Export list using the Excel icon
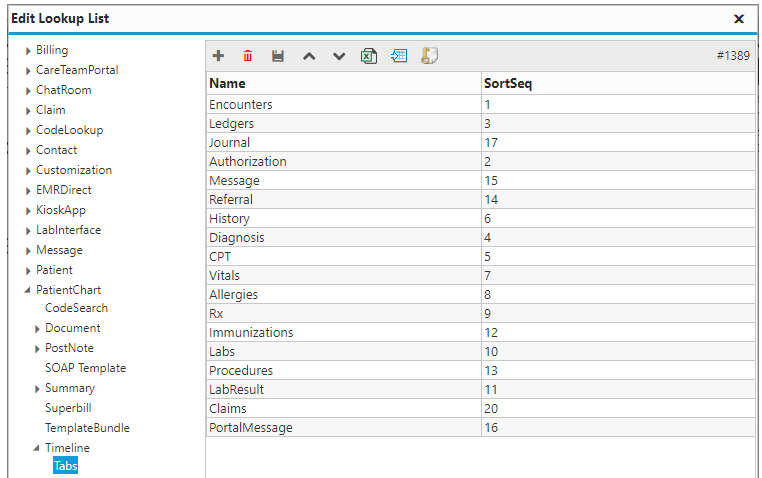Image resolution: width=762 pixels, height=478 pixels. [x=369, y=56]
